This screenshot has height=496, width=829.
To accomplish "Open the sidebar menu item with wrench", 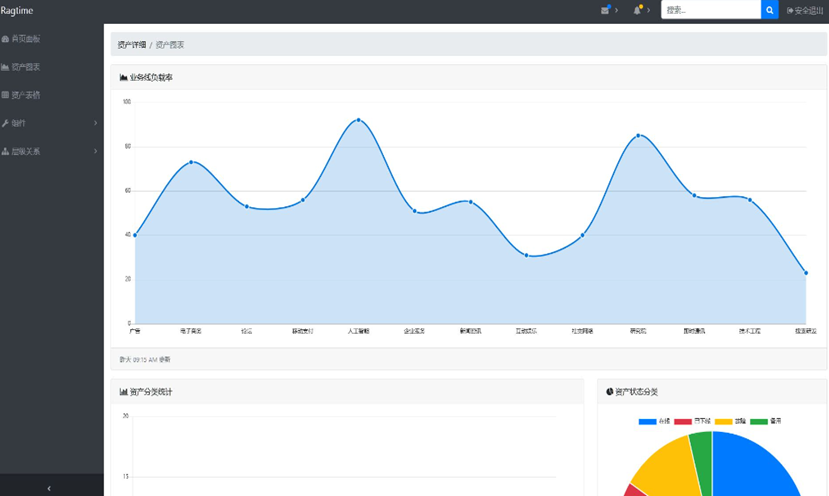I will pyautogui.click(x=52, y=123).
